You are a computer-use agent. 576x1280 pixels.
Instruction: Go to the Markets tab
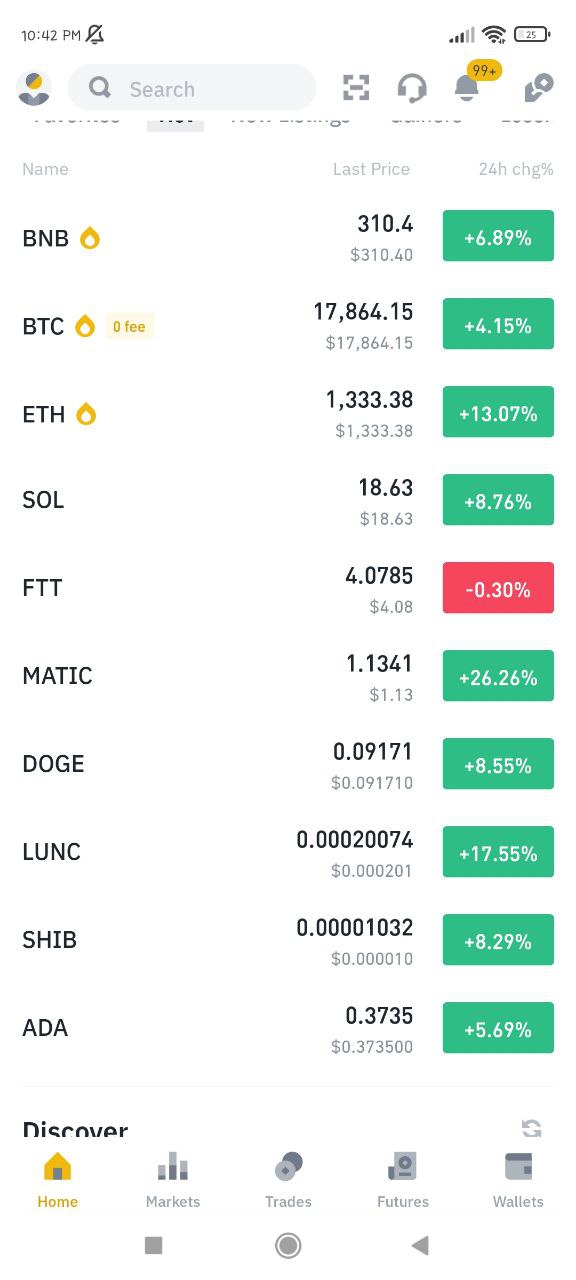click(173, 1180)
